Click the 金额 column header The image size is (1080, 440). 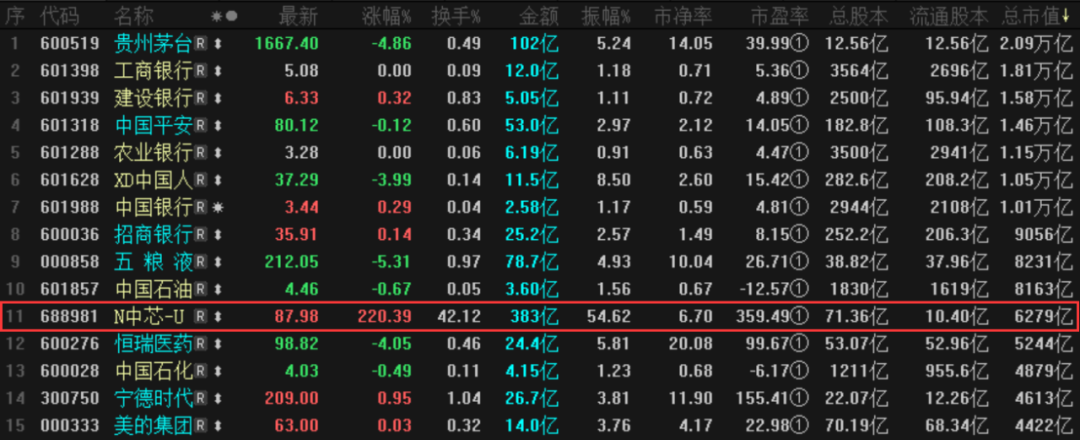point(538,16)
